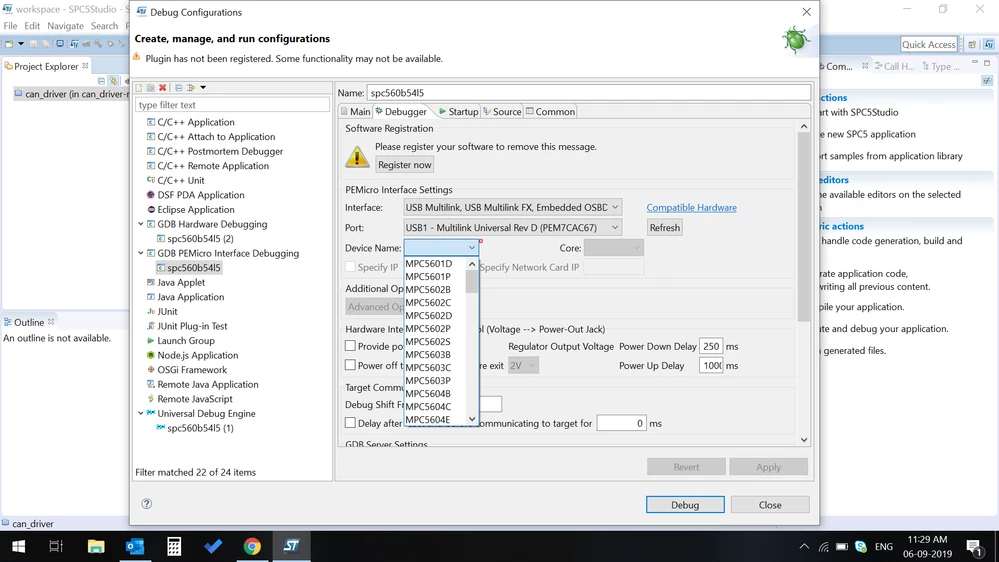Select OSGi Framework entry

[x=192, y=370]
